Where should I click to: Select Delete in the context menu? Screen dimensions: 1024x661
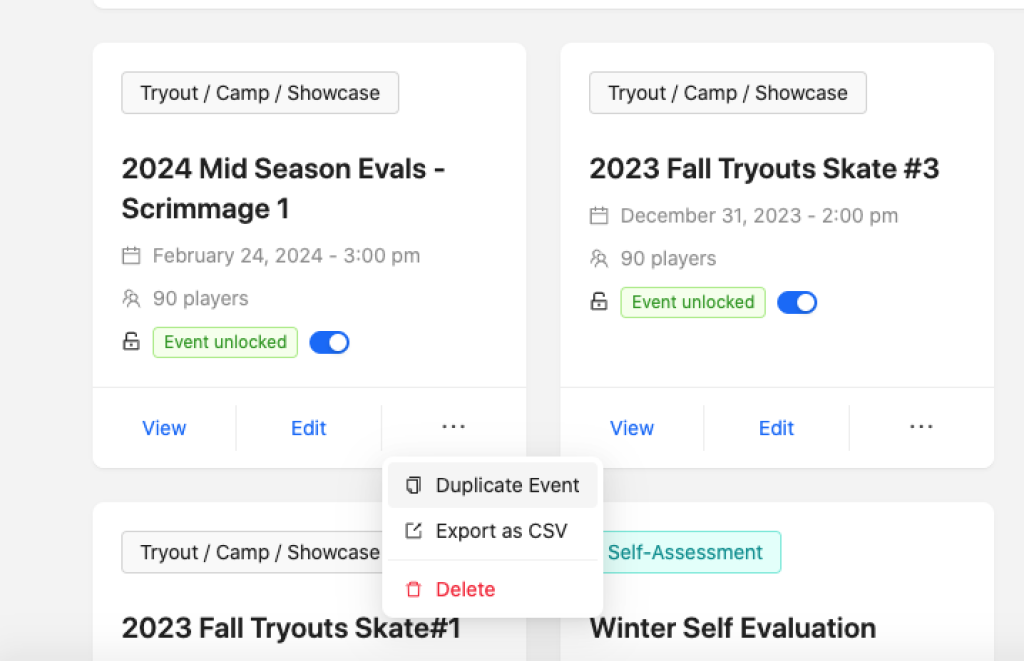pyautogui.click(x=465, y=590)
